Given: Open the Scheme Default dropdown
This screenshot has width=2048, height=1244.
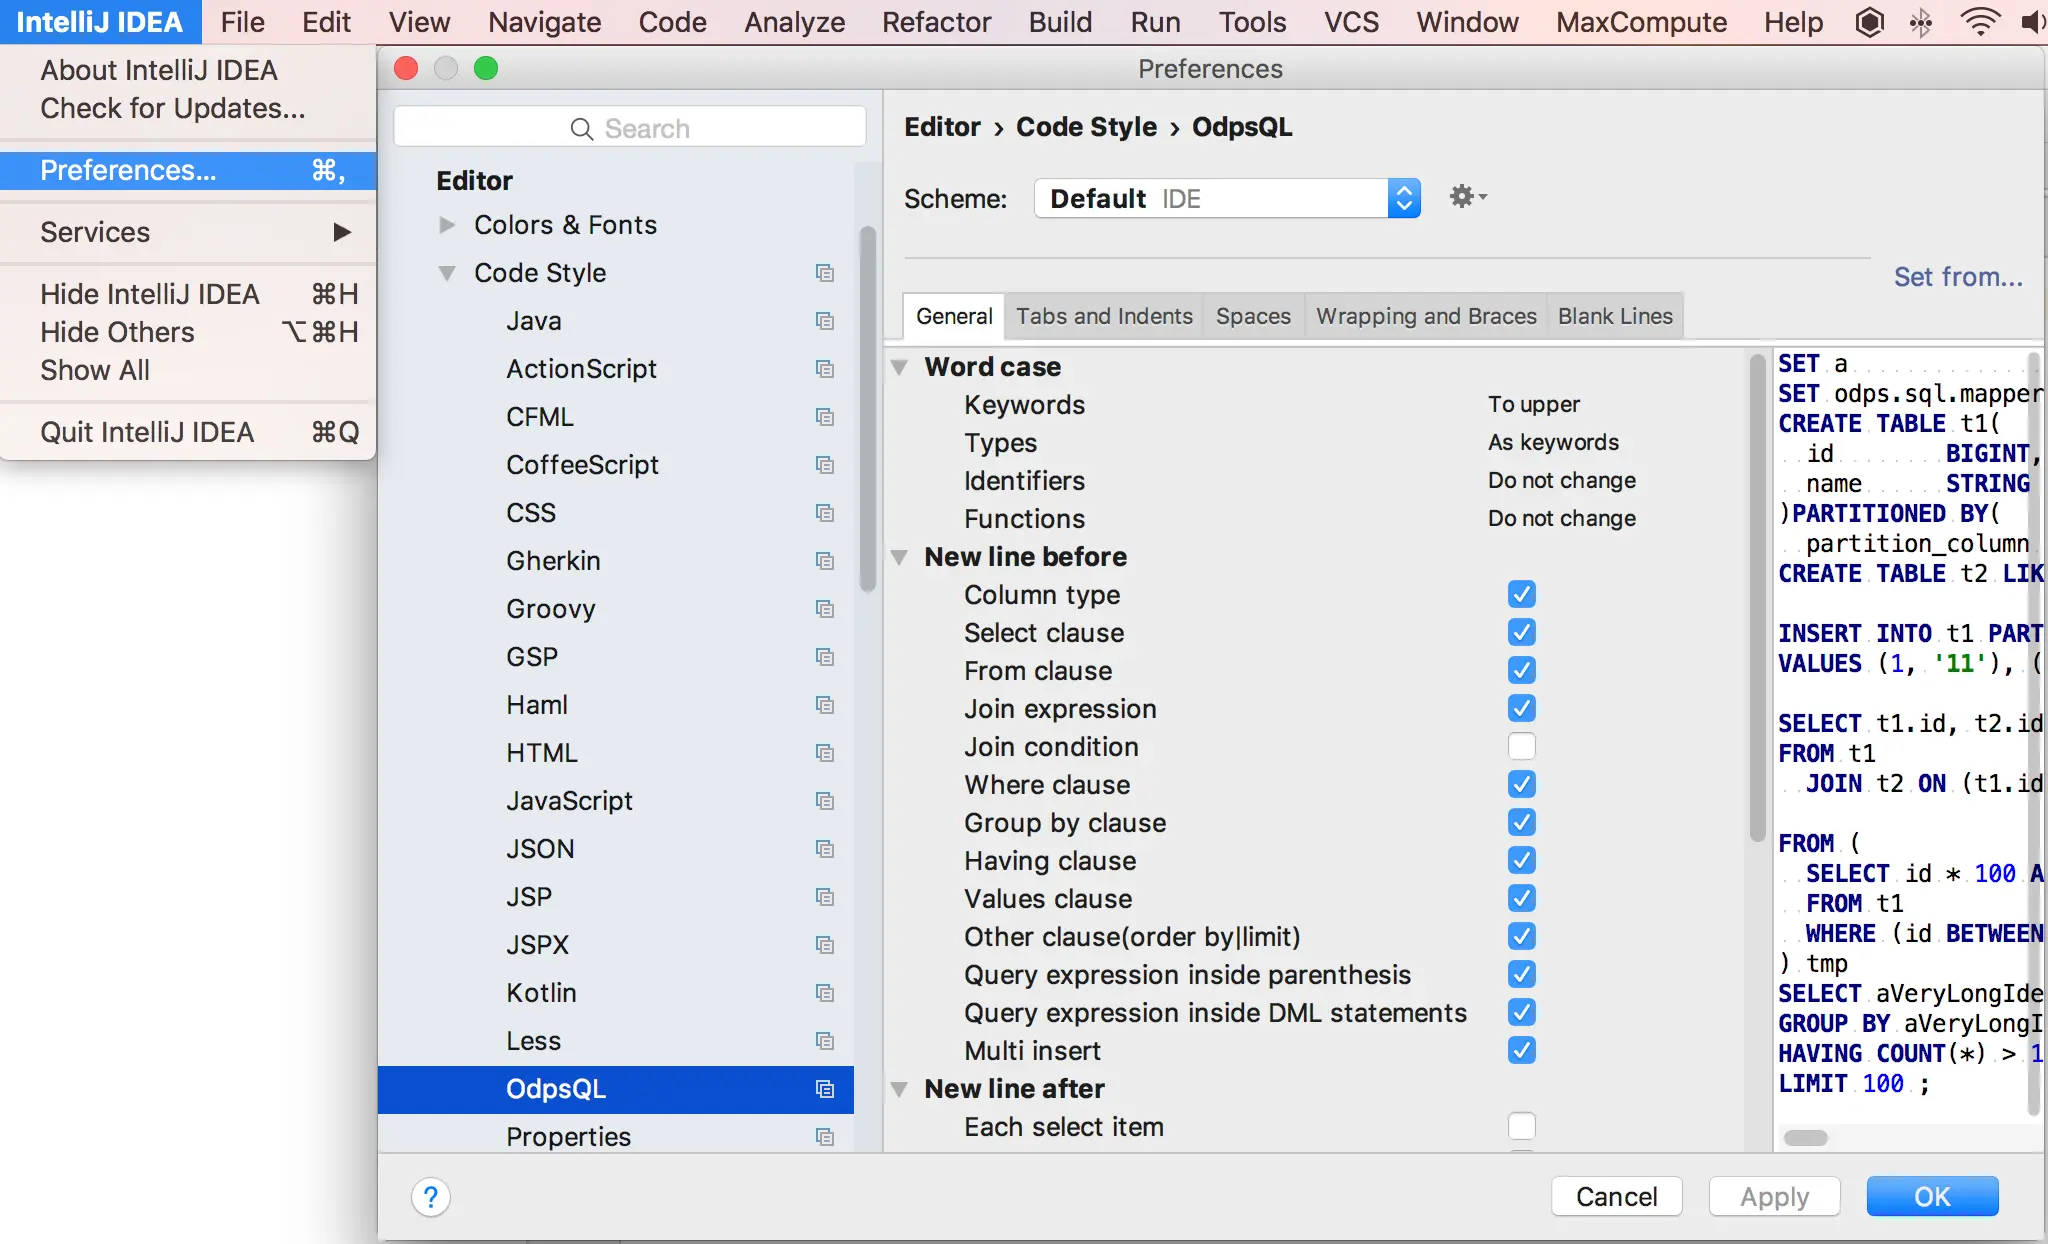Looking at the screenshot, I should tap(1227, 198).
